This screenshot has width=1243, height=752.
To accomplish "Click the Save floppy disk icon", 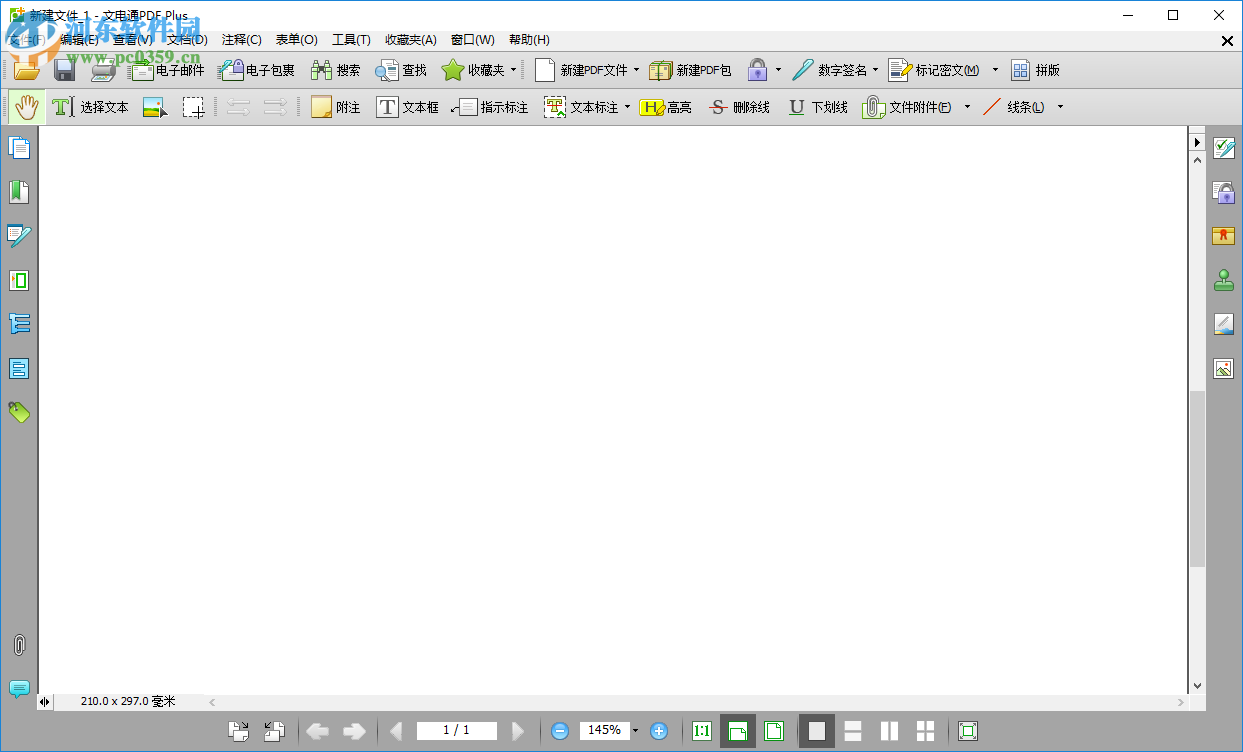I will (x=65, y=70).
